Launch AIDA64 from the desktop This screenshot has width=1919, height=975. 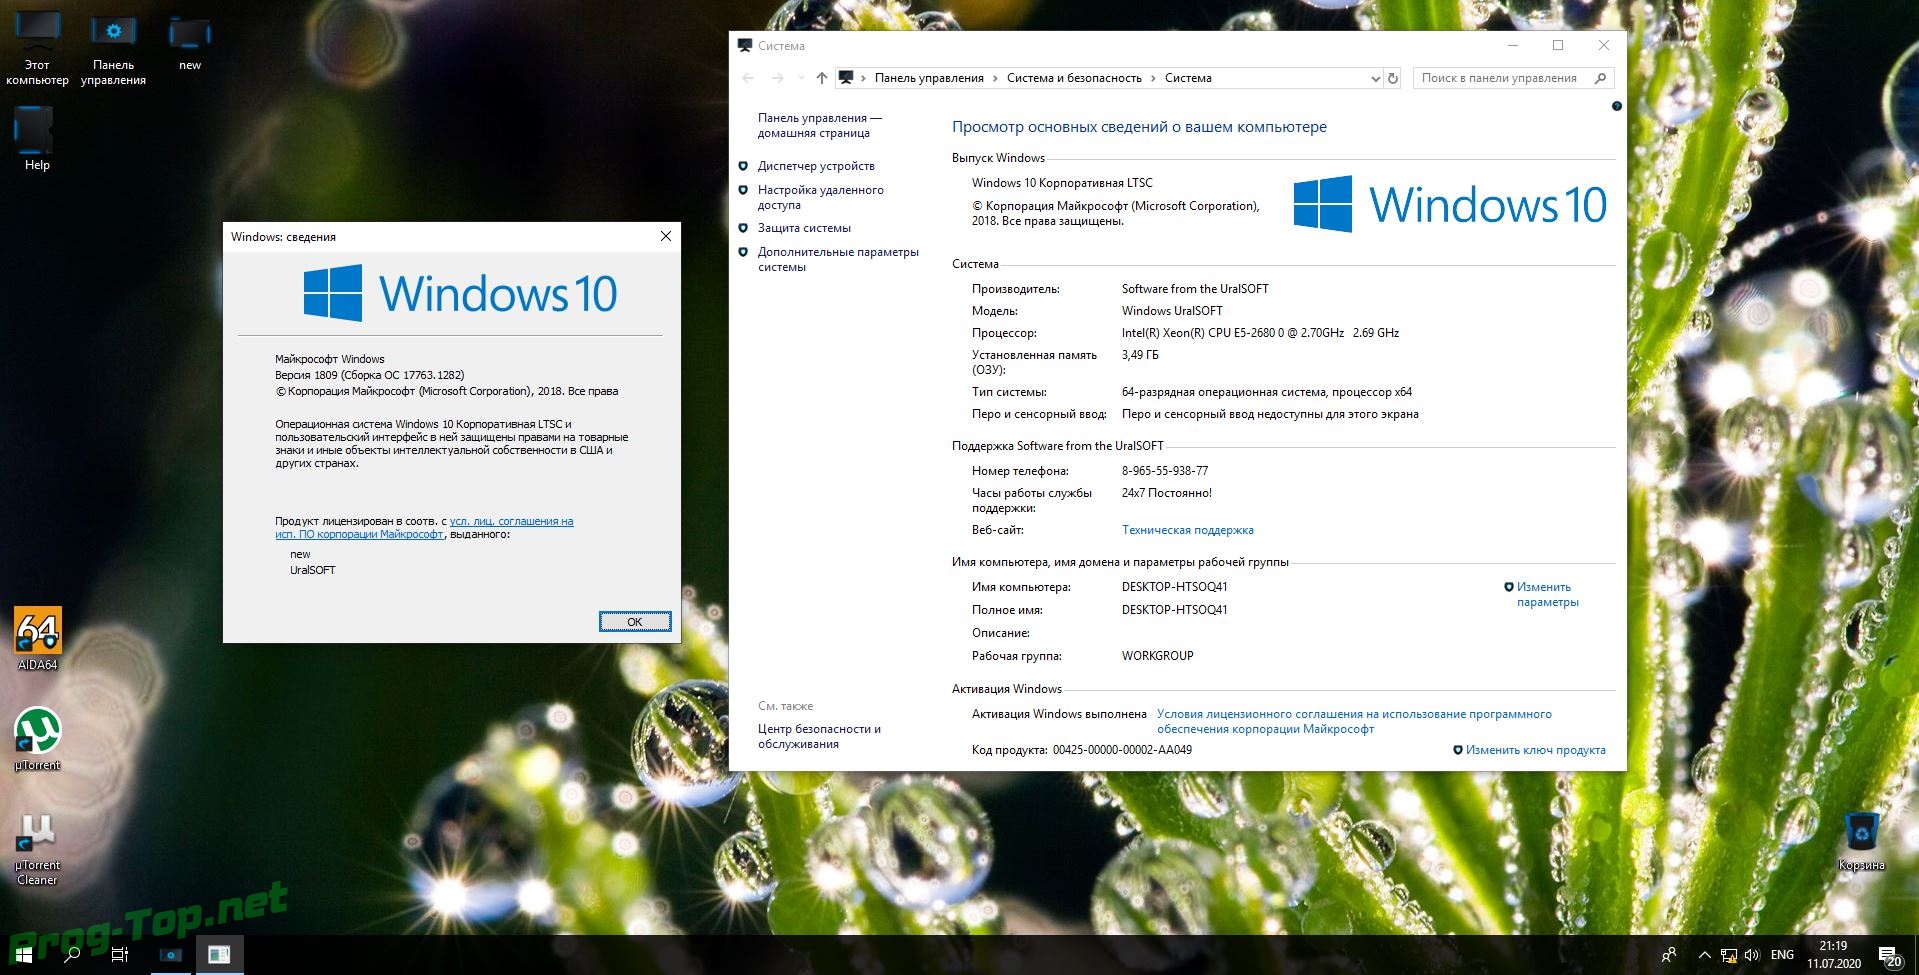pyautogui.click(x=38, y=638)
